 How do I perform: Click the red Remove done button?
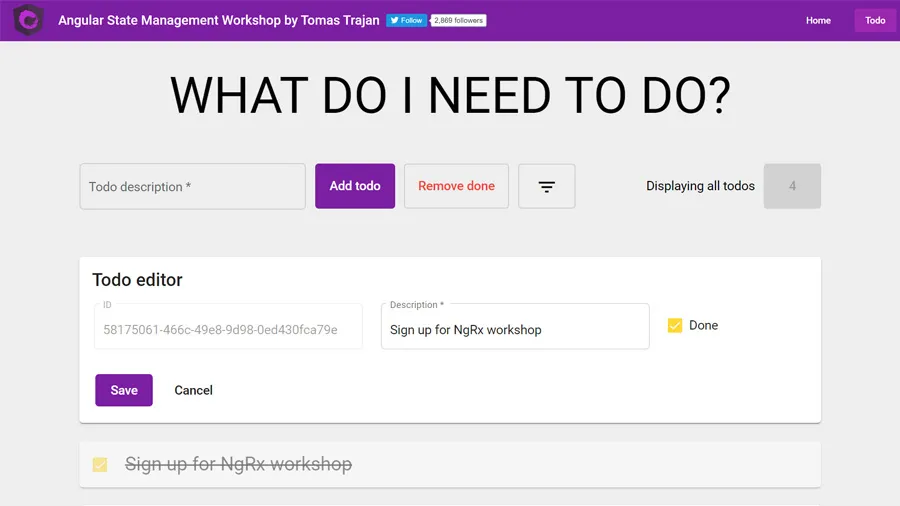pos(456,186)
